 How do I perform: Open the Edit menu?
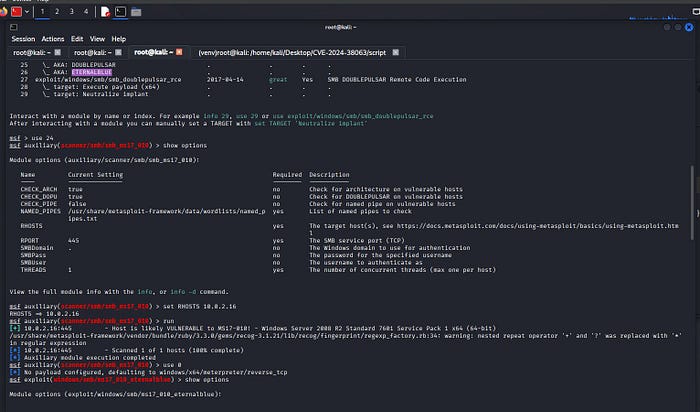(77, 39)
